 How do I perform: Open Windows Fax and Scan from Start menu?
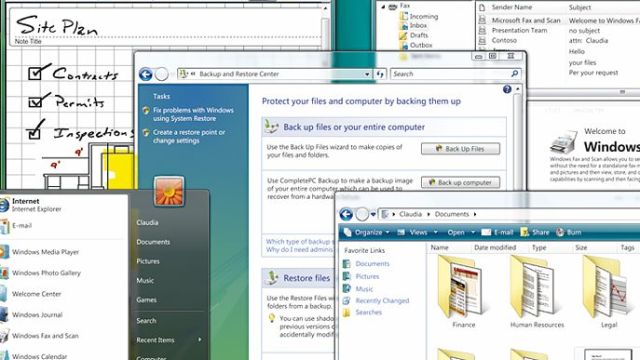coord(45,336)
